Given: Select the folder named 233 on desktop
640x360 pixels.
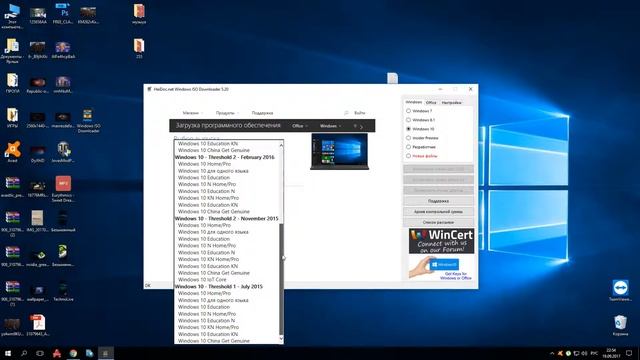Looking at the screenshot, I should pos(139,49).
